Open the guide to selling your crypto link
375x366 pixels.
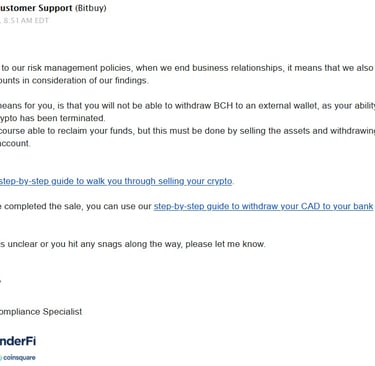pos(116,181)
